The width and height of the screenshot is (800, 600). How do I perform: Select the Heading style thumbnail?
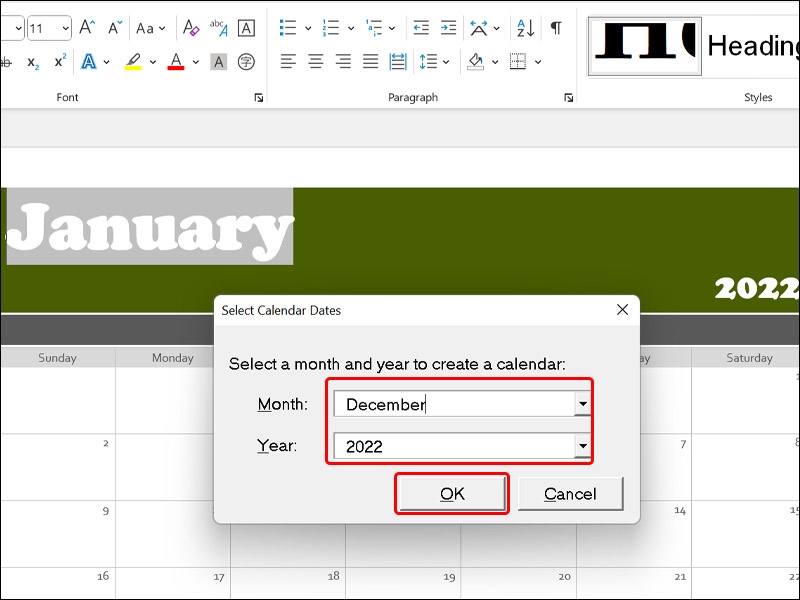(644, 46)
